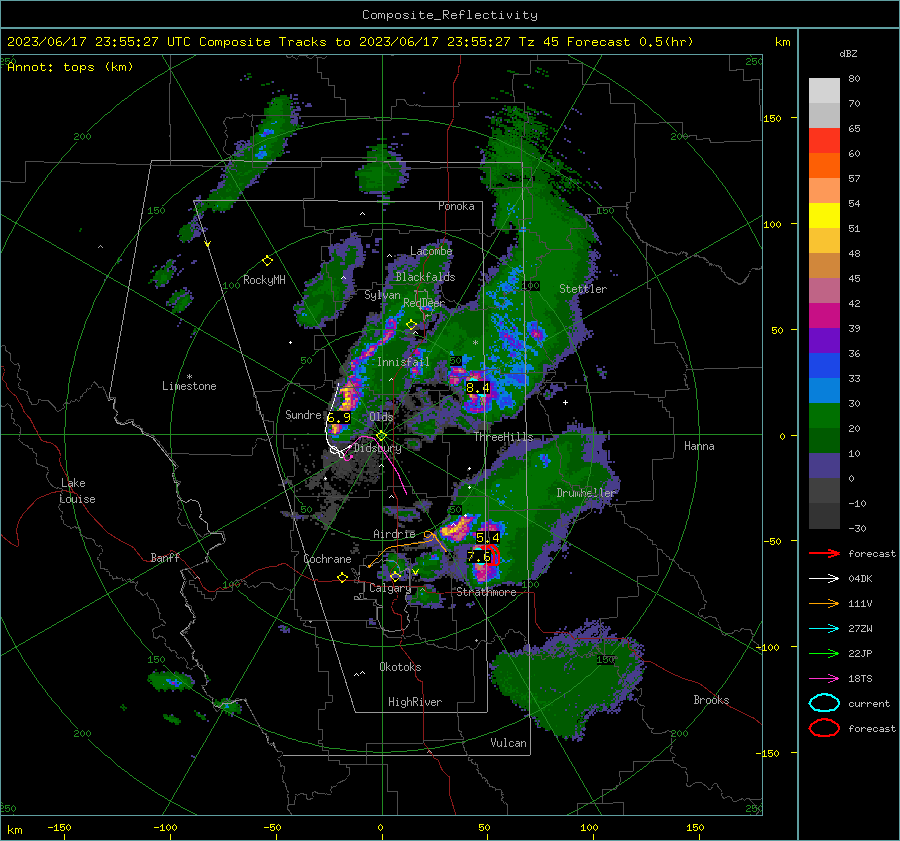This screenshot has width=900, height=841.
Task: Click the storm top label 7.6
Action: click(x=479, y=556)
